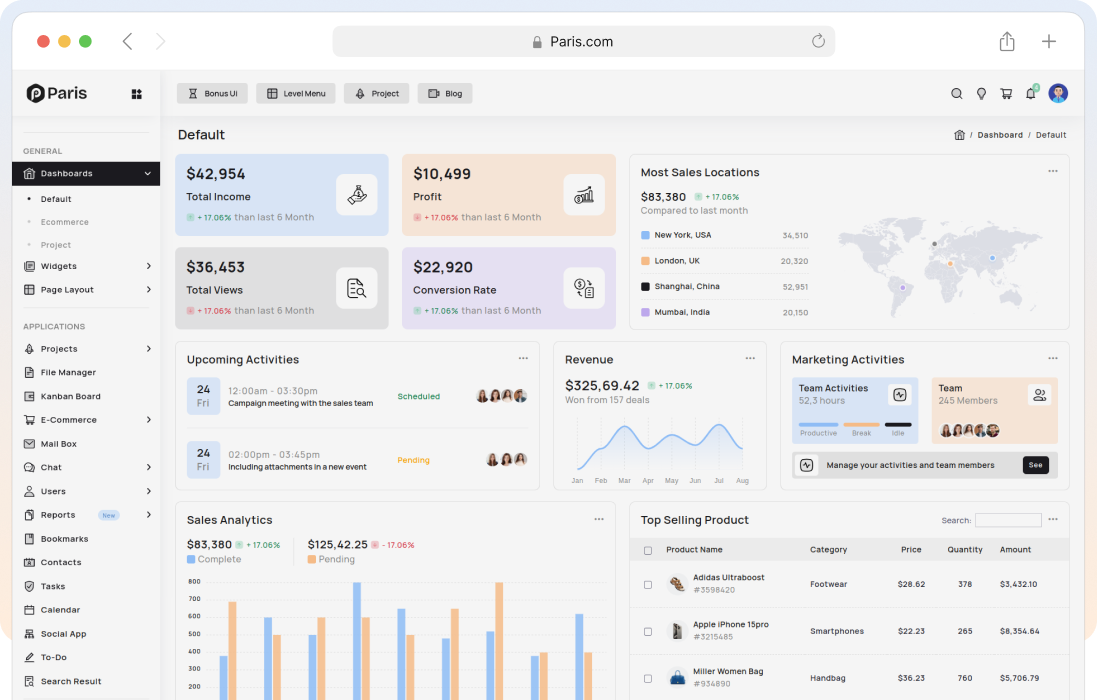The height and width of the screenshot is (700, 1097).
Task: Open the Level Menu tab
Action: click(295, 94)
